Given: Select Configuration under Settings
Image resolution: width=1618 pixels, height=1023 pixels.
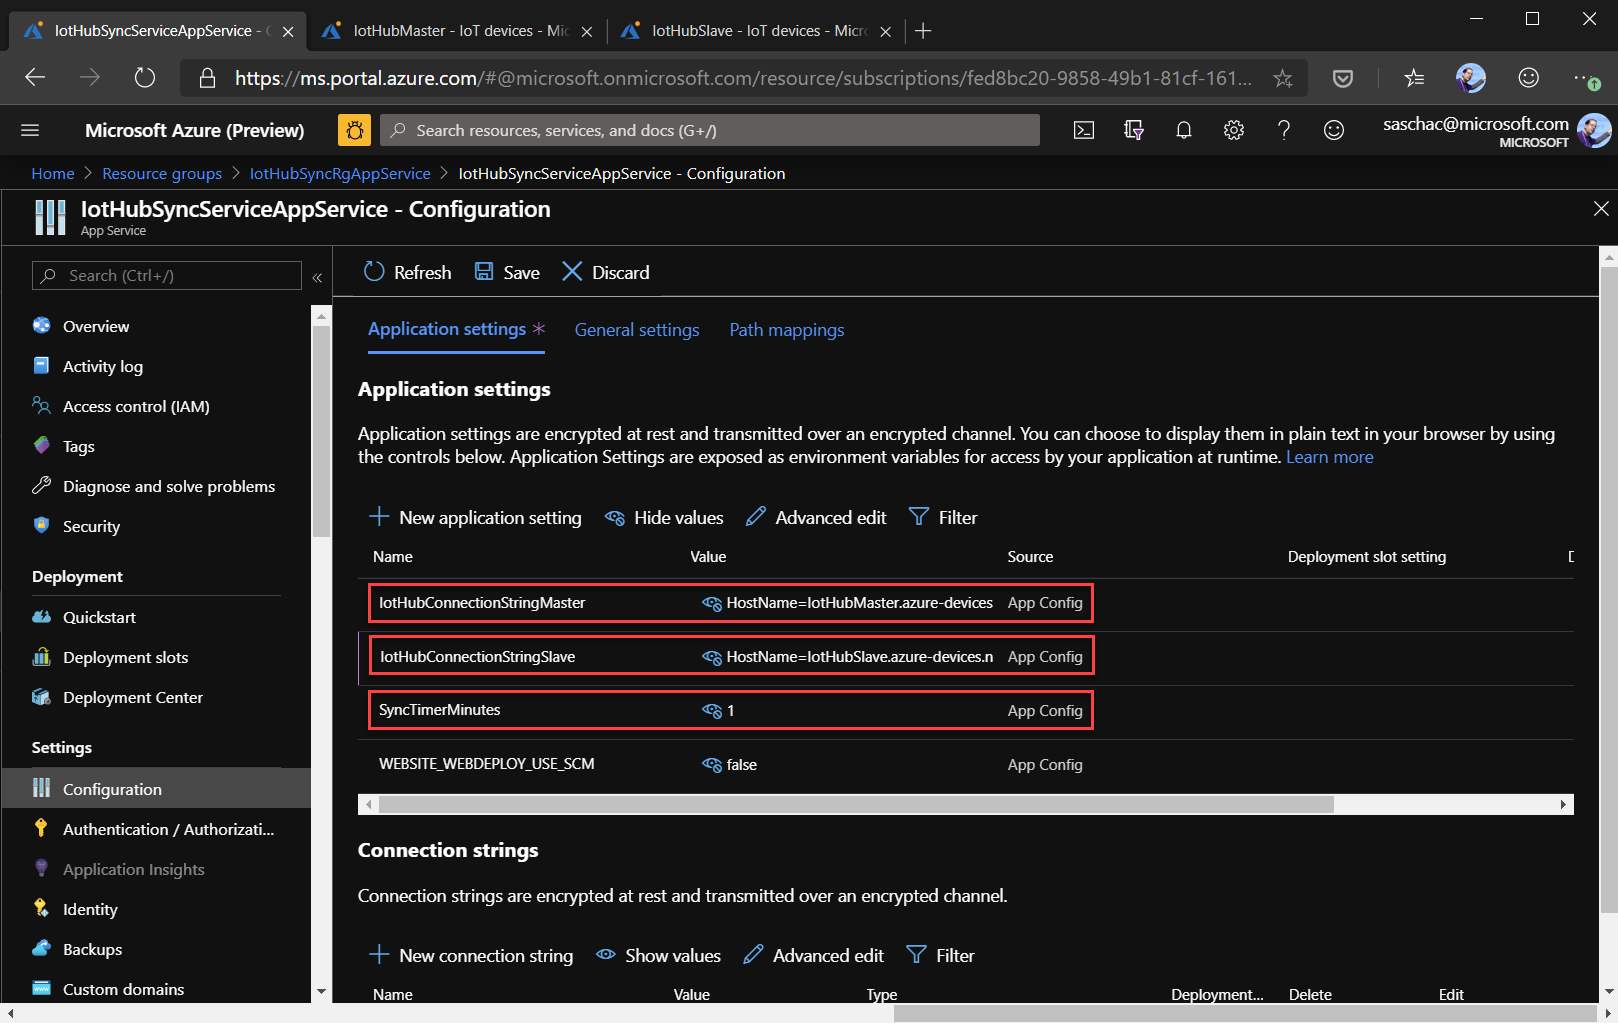Looking at the screenshot, I should pos(156,788).
